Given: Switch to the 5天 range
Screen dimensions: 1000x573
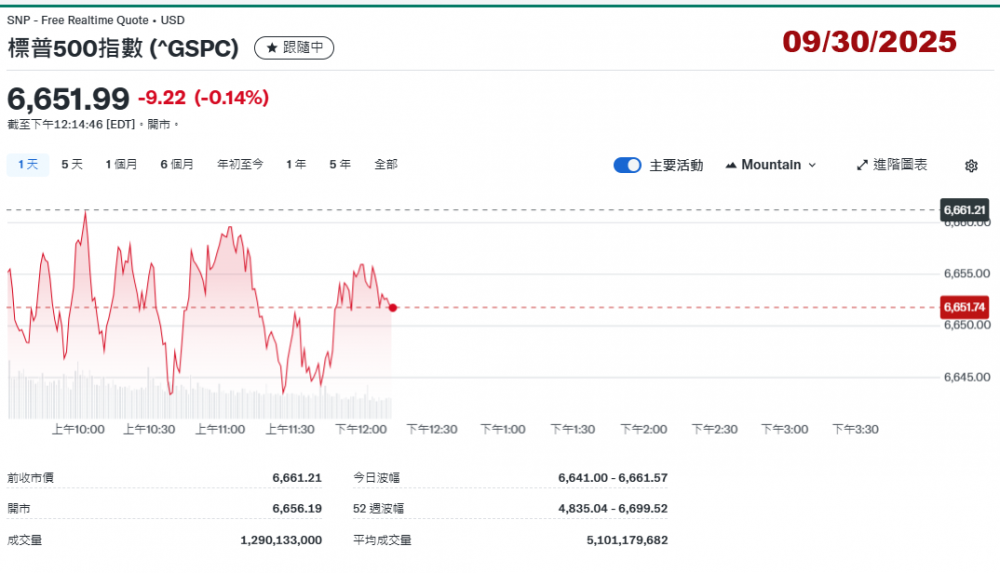Looking at the screenshot, I should click(x=72, y=164).
